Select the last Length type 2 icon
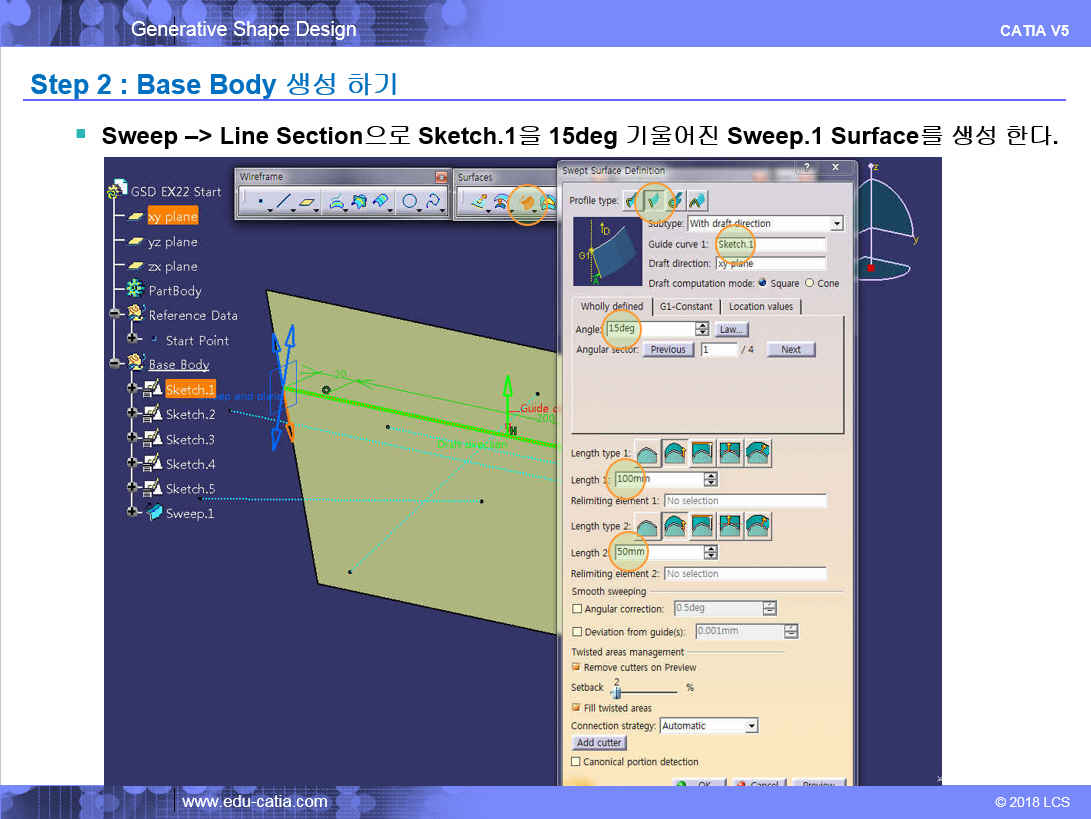Viewport: 1091px width, 819px height. [x=757, y=526]
